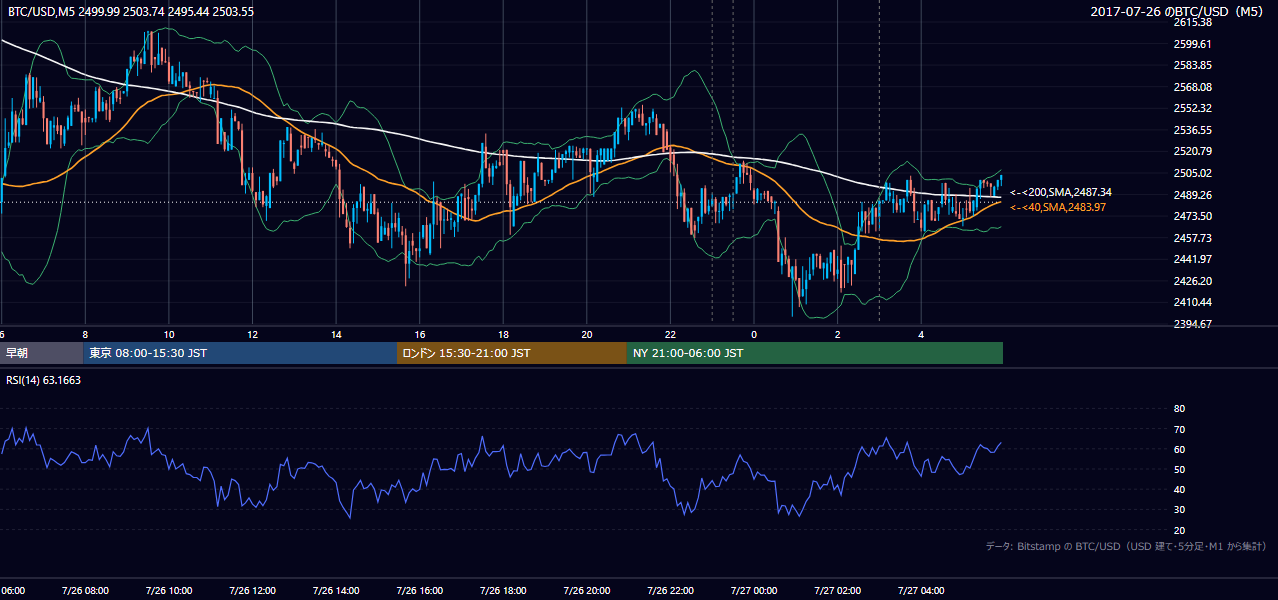The height and width of the screenshot is (600, 1278).
Task: Click the 2536.55 price axis label
Action: coord(1192,130)
